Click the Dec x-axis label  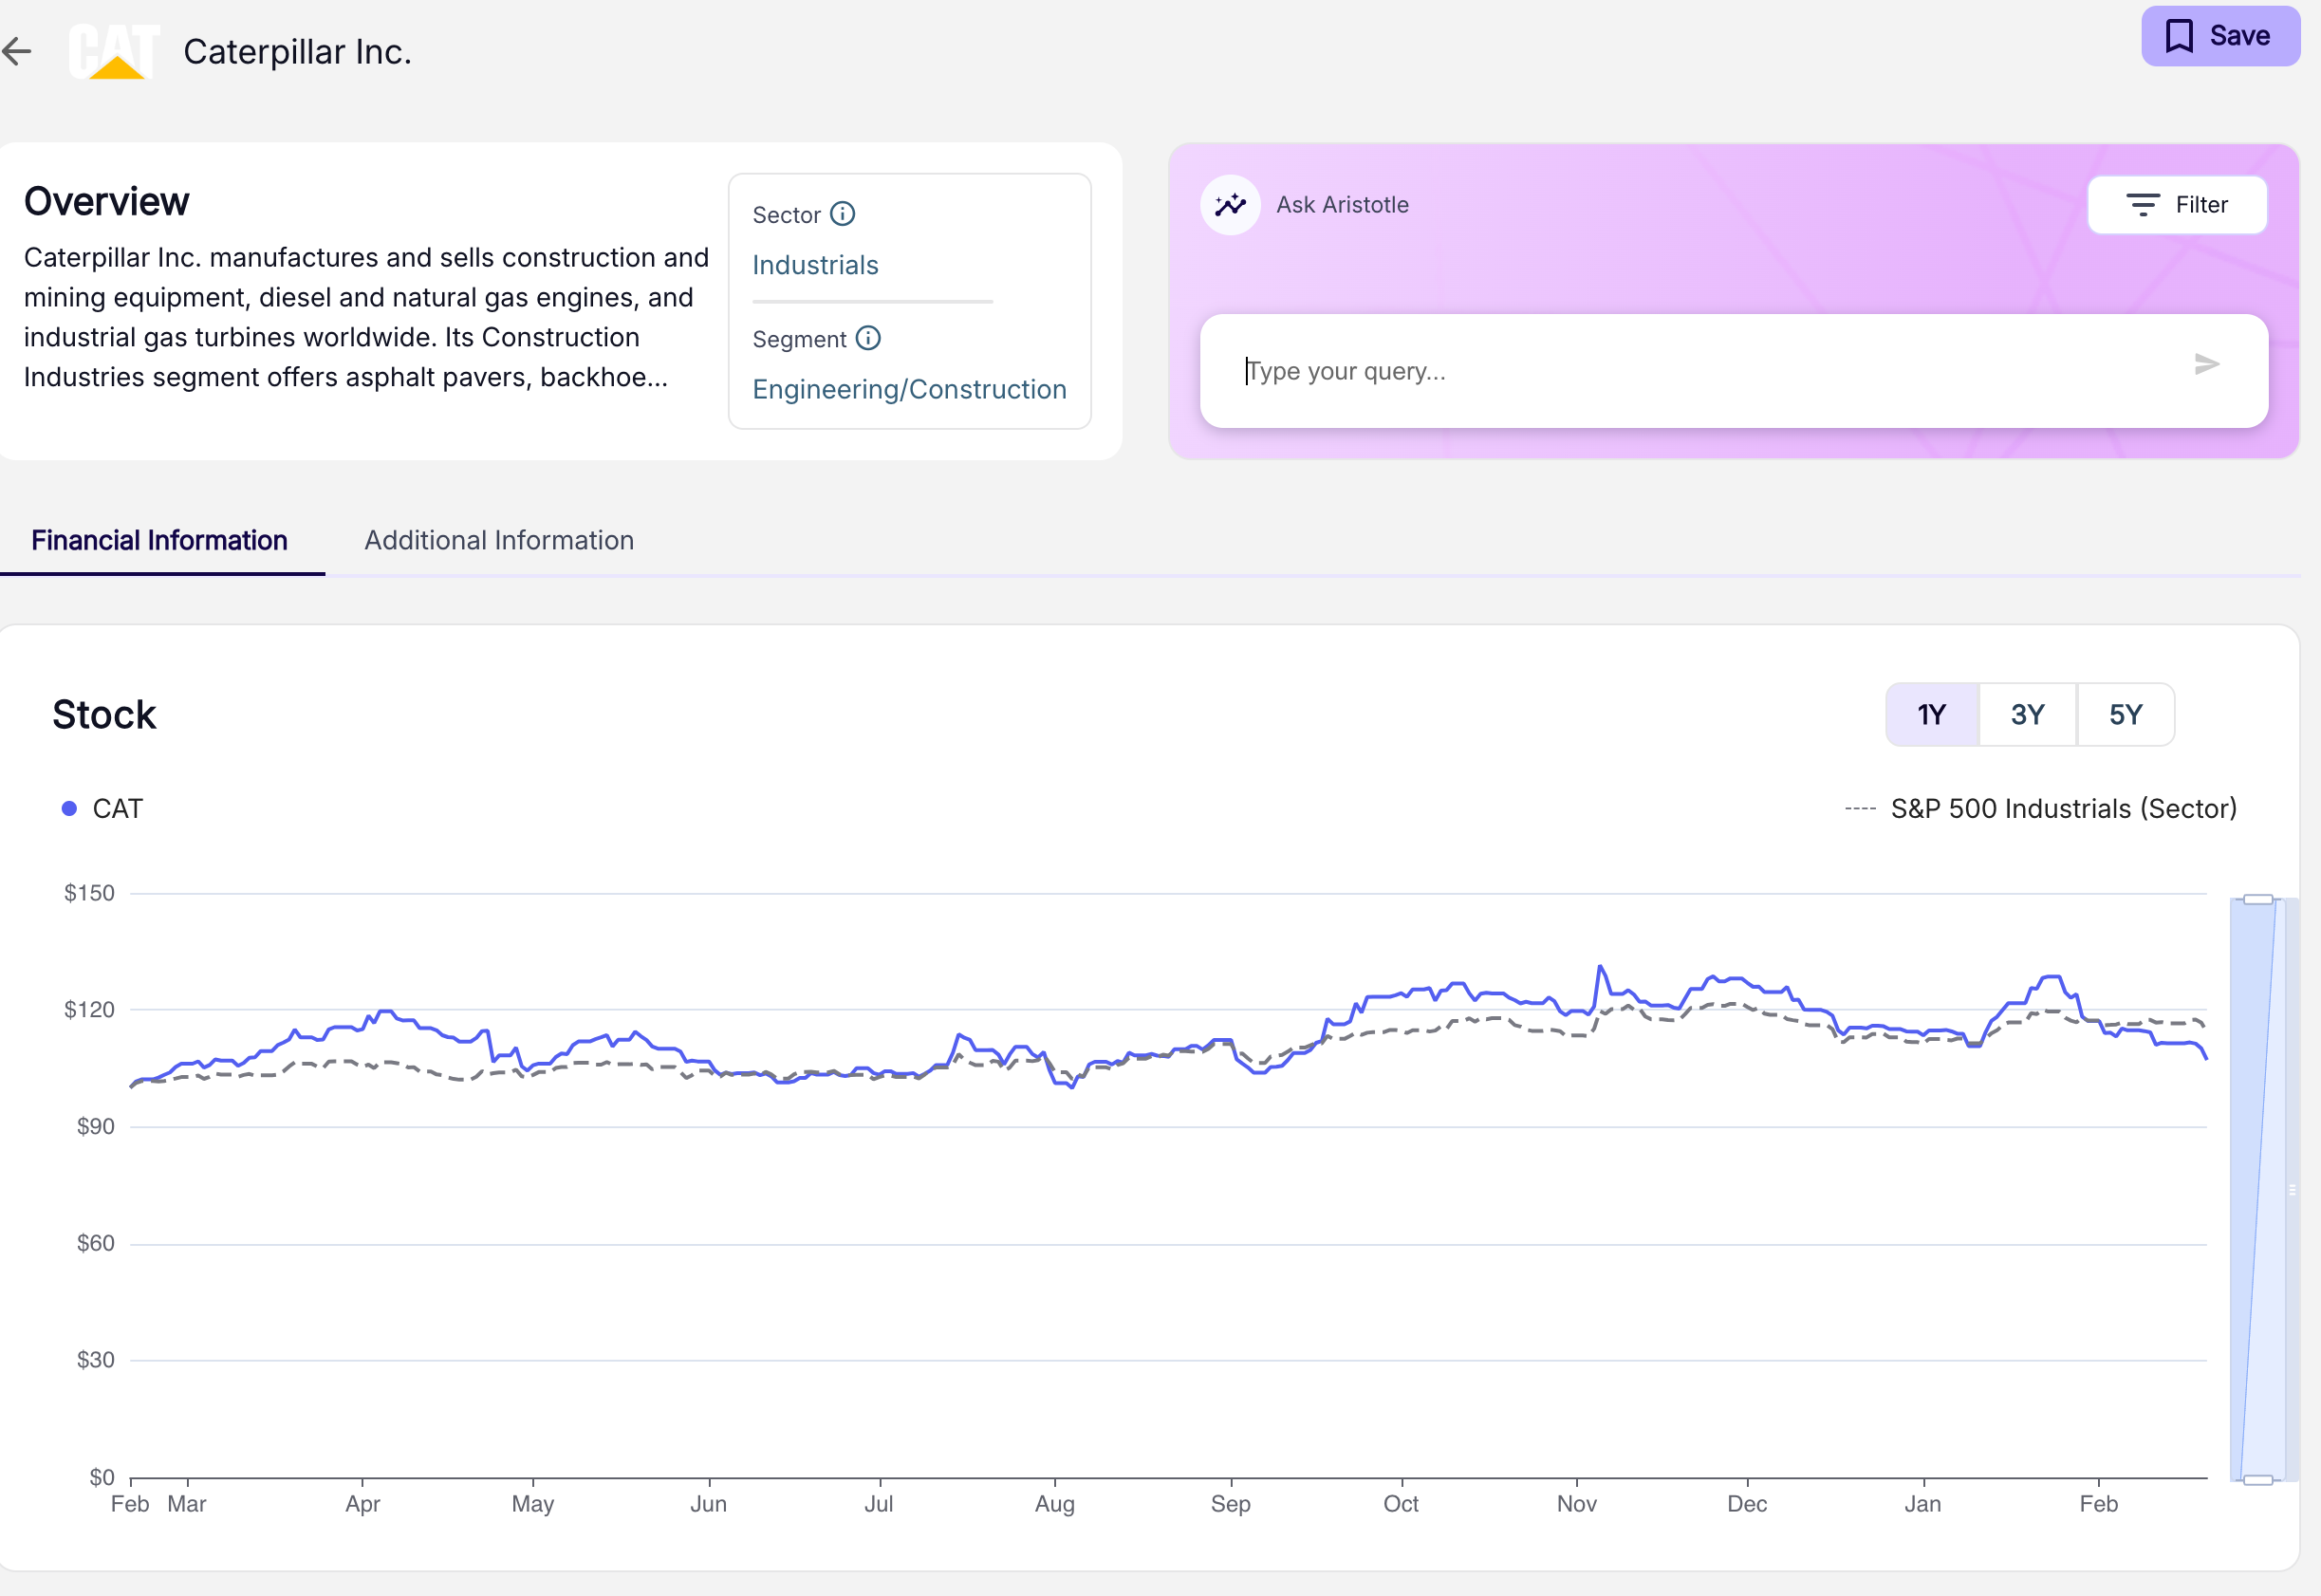pos(1747,1504)
